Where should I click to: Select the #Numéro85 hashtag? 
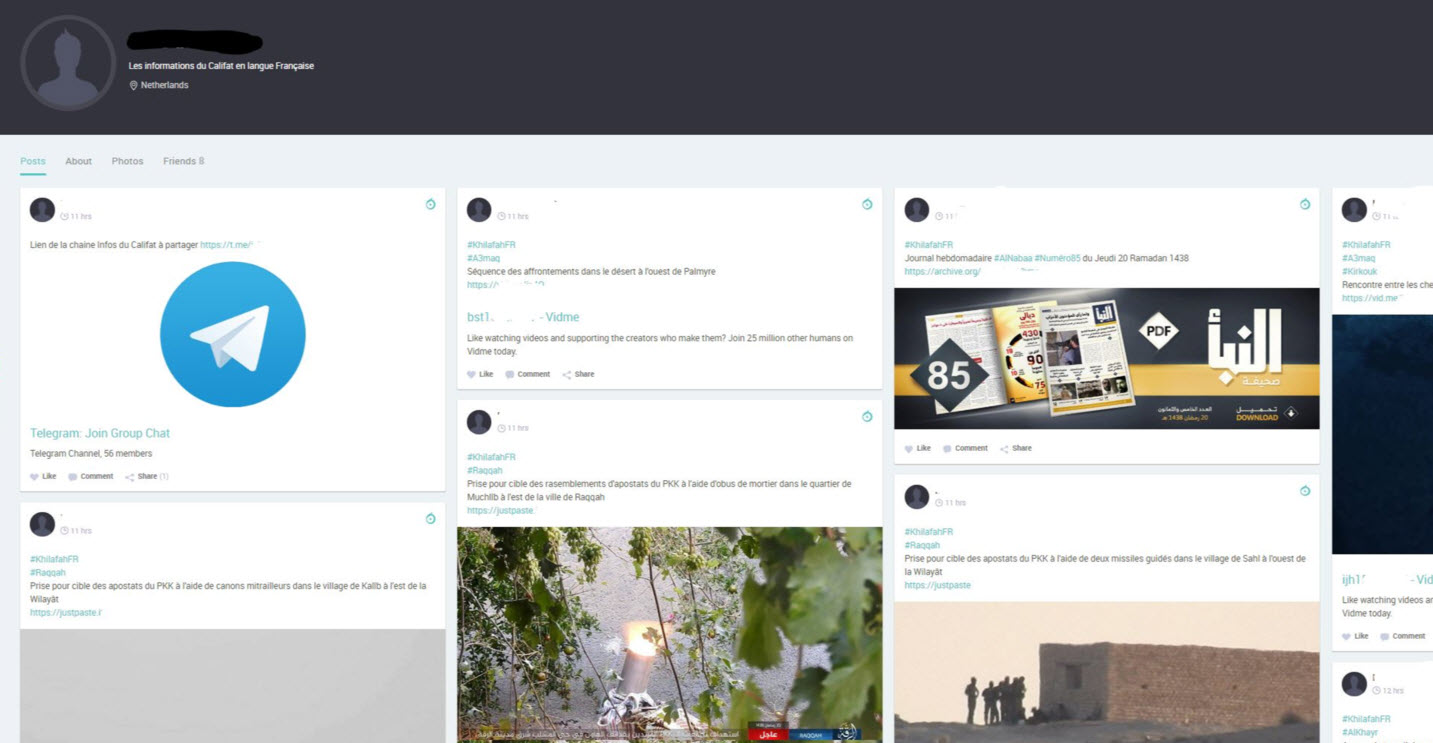[1058, 258]
